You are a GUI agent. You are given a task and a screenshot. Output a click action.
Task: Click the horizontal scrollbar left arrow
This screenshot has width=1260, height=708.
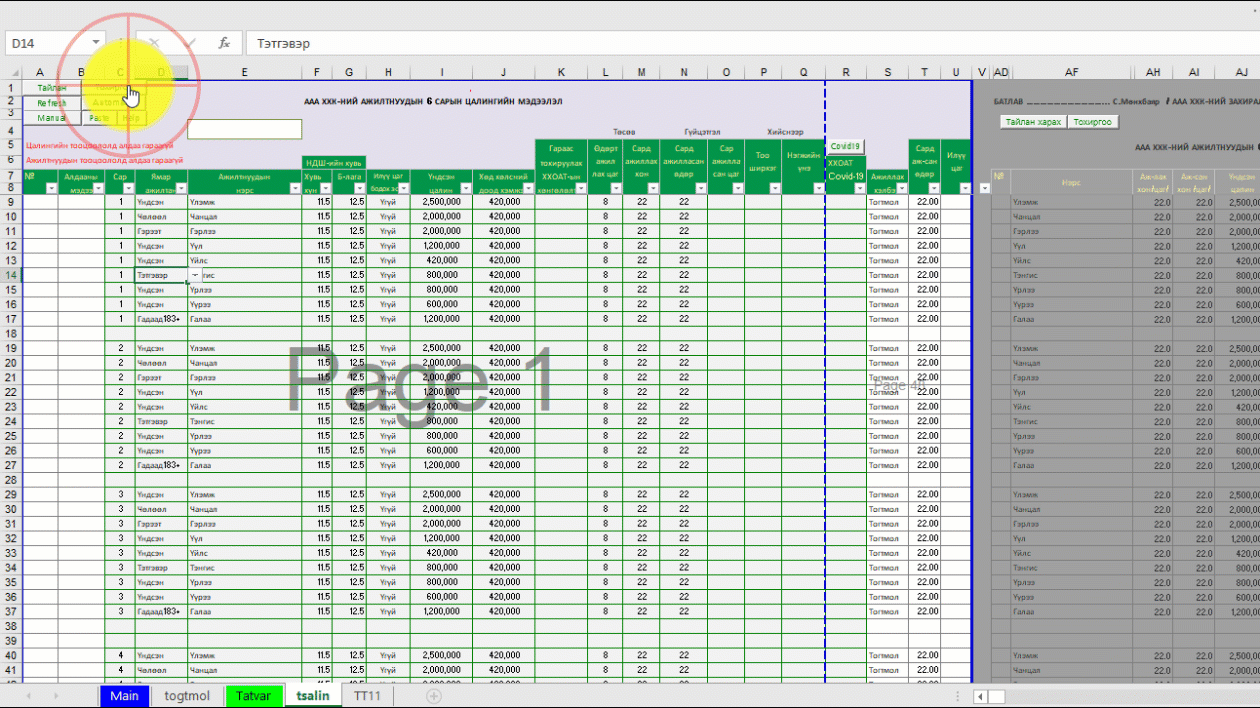tap(982, 696)
